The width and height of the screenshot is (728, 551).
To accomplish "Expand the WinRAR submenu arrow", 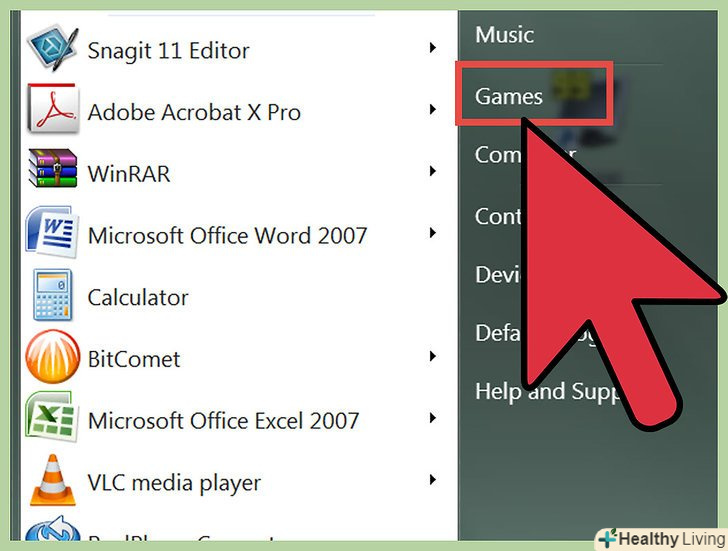I will coord(433,171).
